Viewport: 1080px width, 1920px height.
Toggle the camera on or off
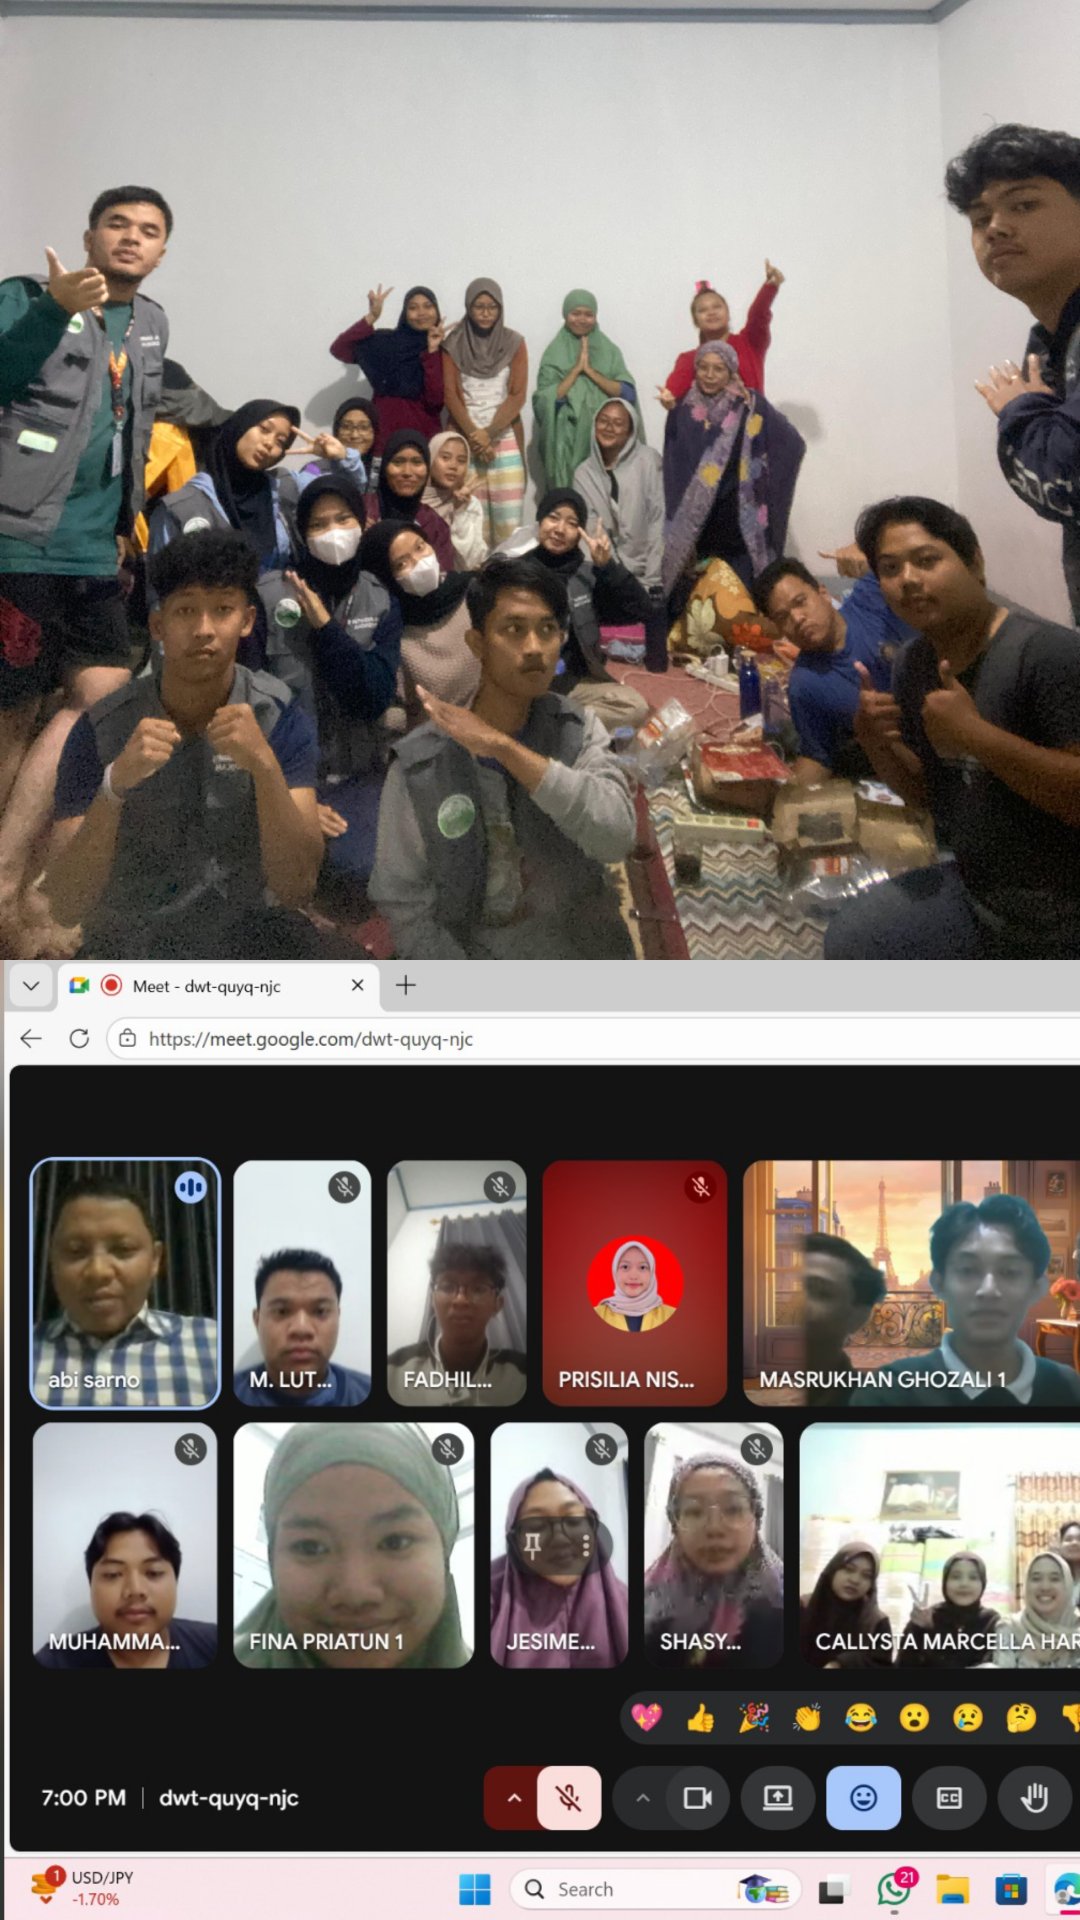697,1798
